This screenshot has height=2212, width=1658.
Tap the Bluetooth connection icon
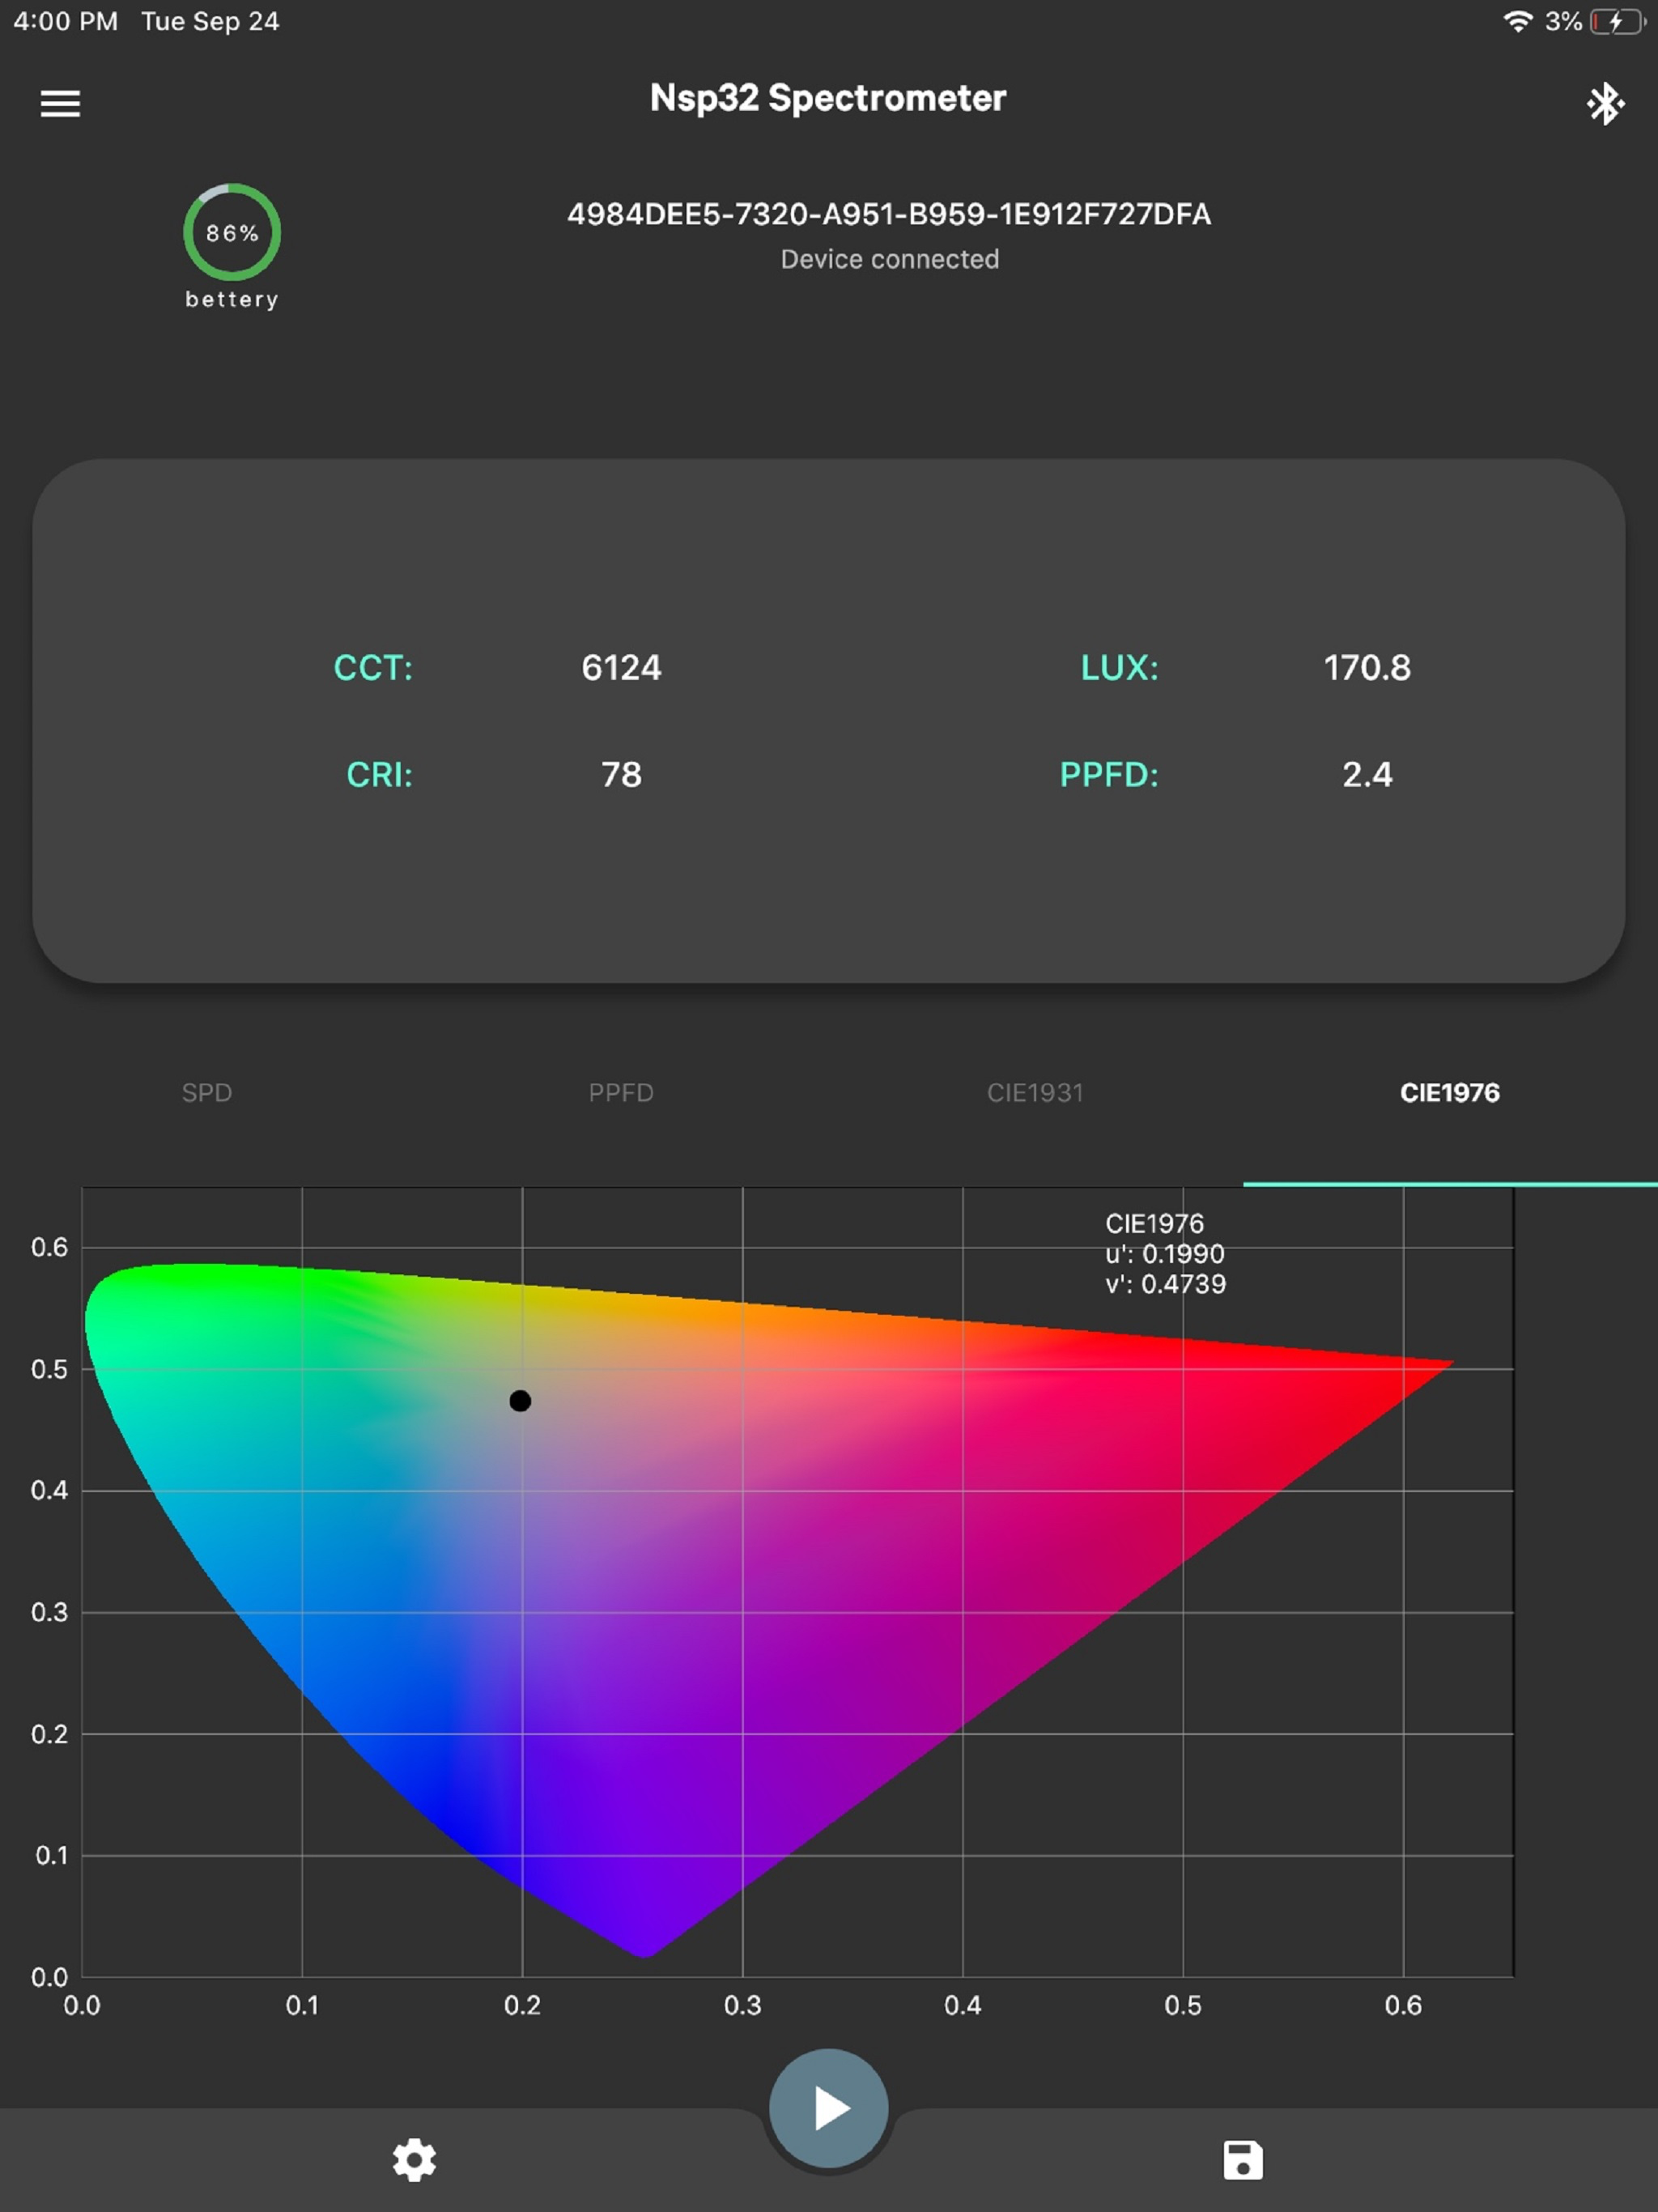click(x=1605, y=103)
